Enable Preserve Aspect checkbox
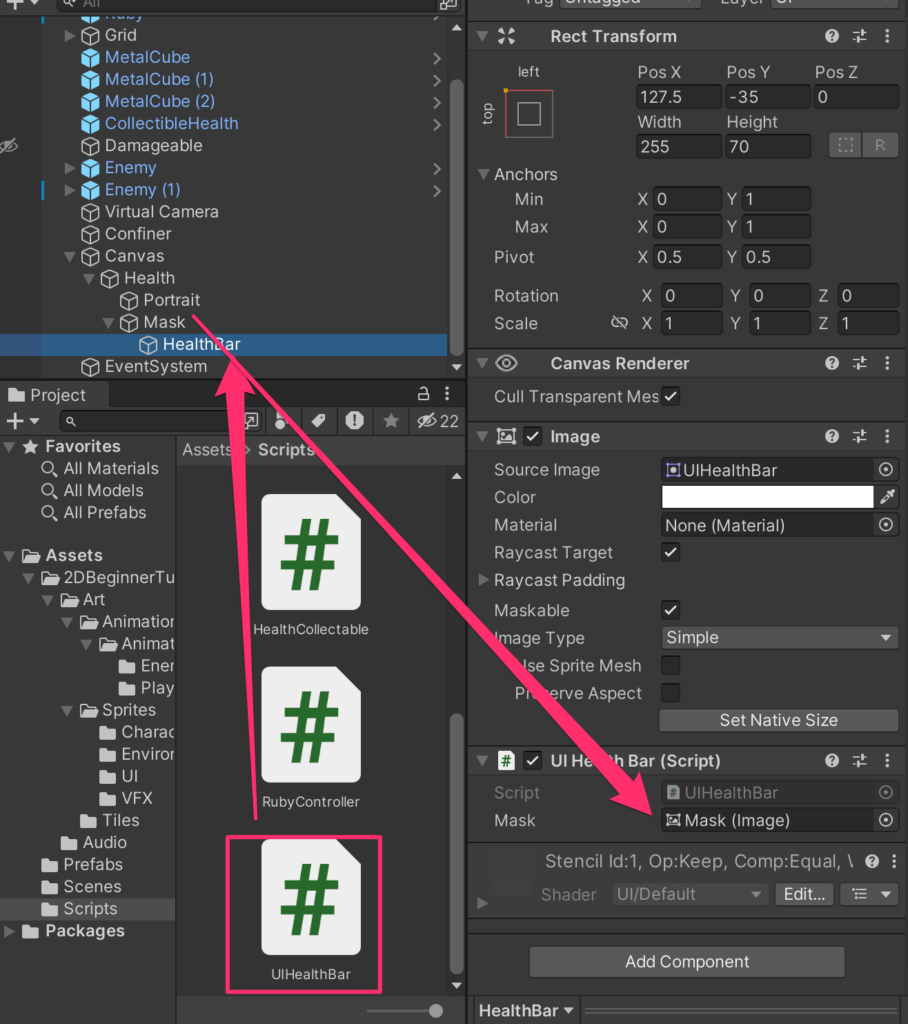Image resolution: width=908 pixels, height=1024 pixels. click(x=670, y=692)
